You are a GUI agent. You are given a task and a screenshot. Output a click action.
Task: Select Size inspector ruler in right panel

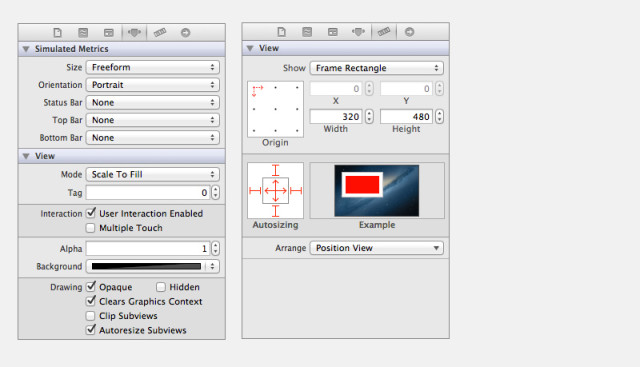[384, 32]
